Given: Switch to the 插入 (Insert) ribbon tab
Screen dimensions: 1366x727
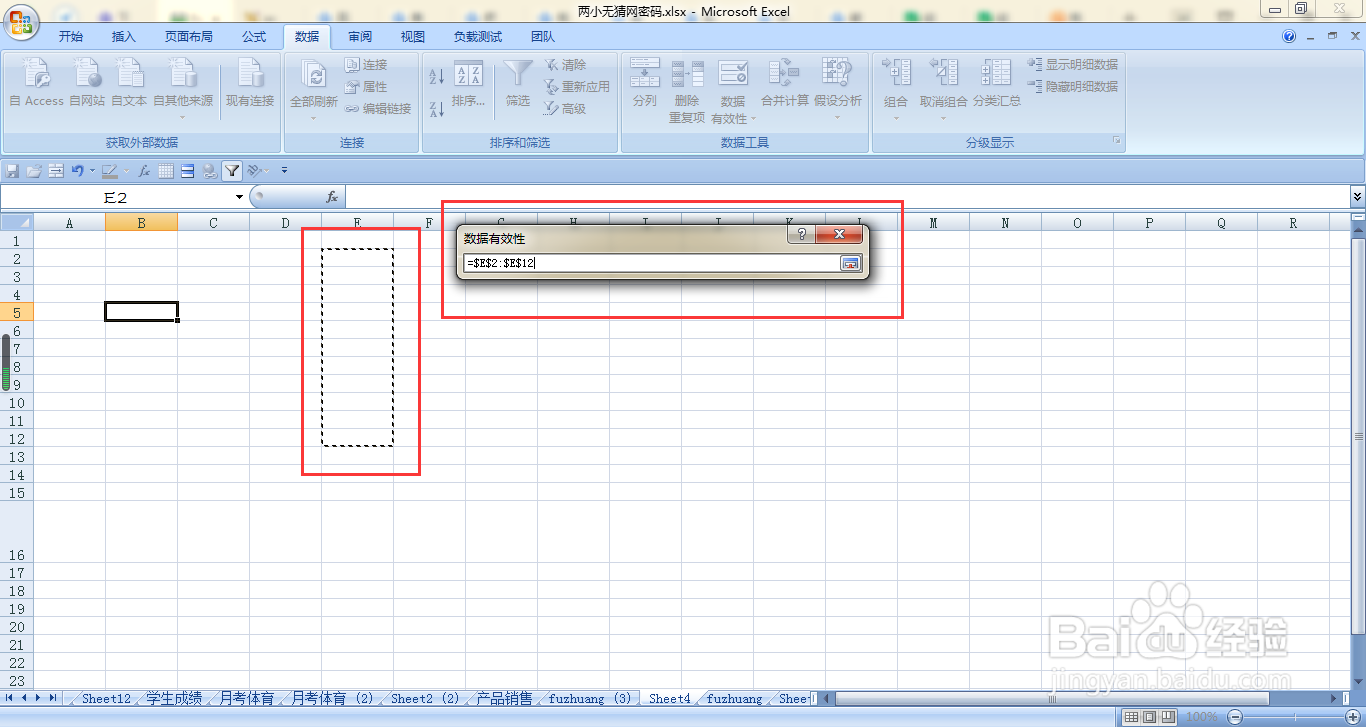Looking at the screenshot, I should pos(124,37).
